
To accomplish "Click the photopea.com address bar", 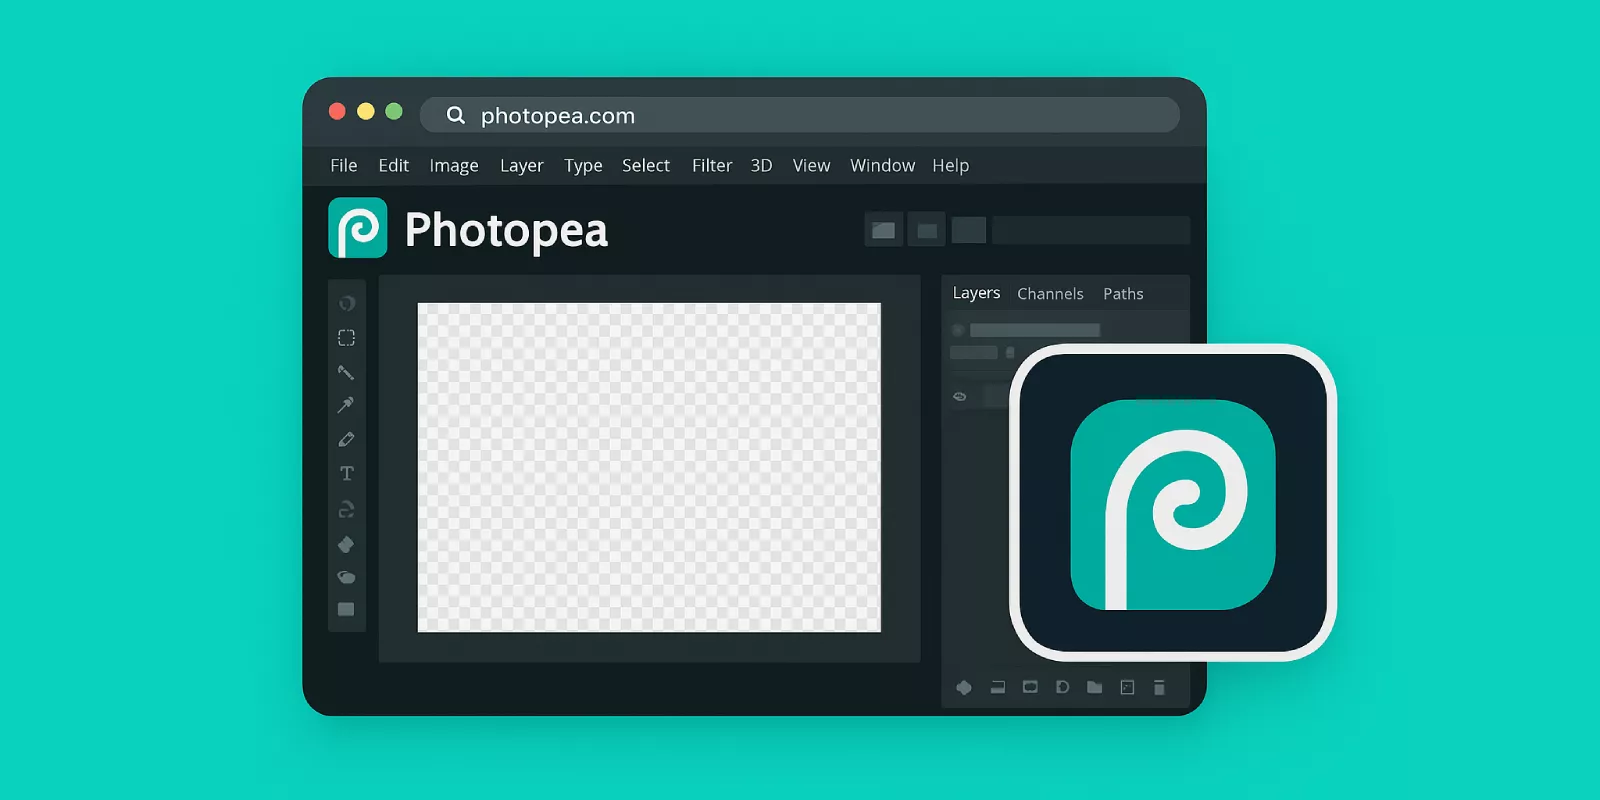I will coord(800,115).
